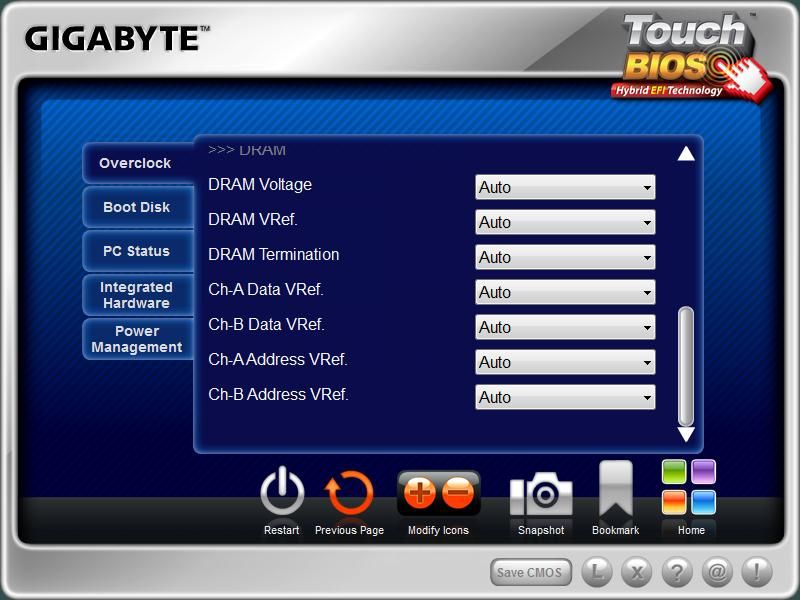The image size is (800, 600).
Task: Click the round L button
Action: tap(596, 572)
